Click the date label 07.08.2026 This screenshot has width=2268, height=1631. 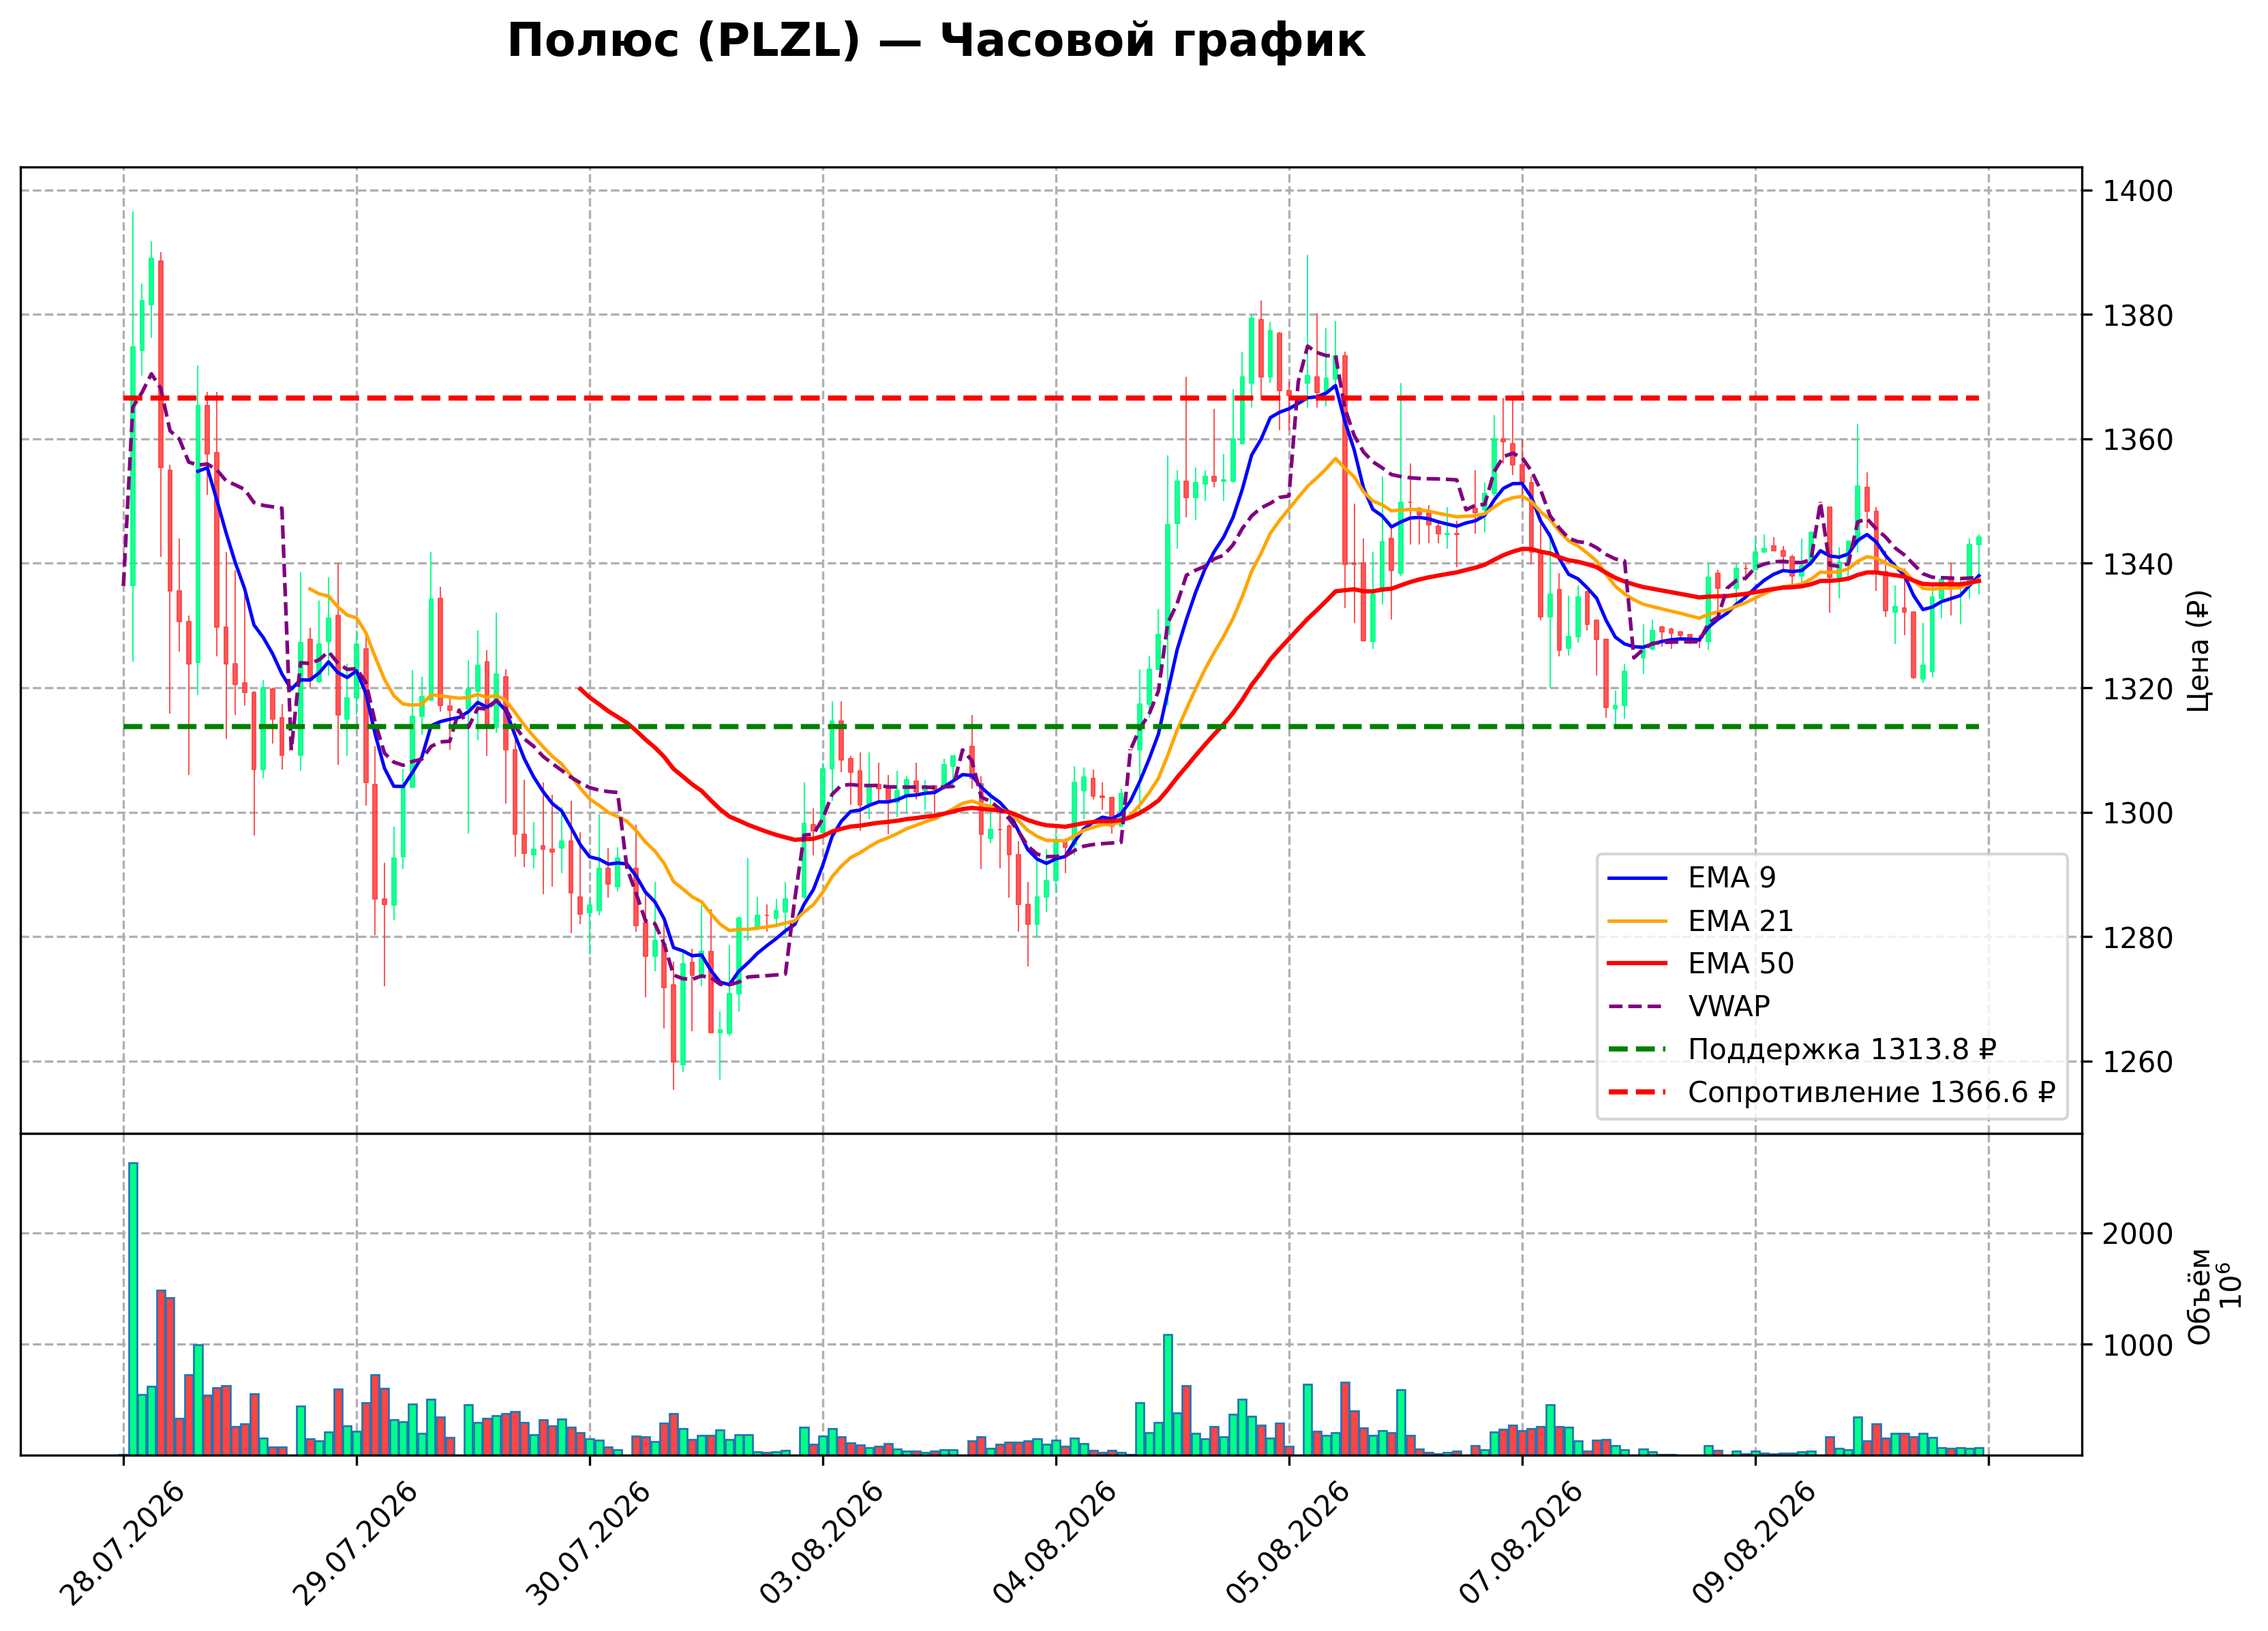click(x=1521, y=1543)
